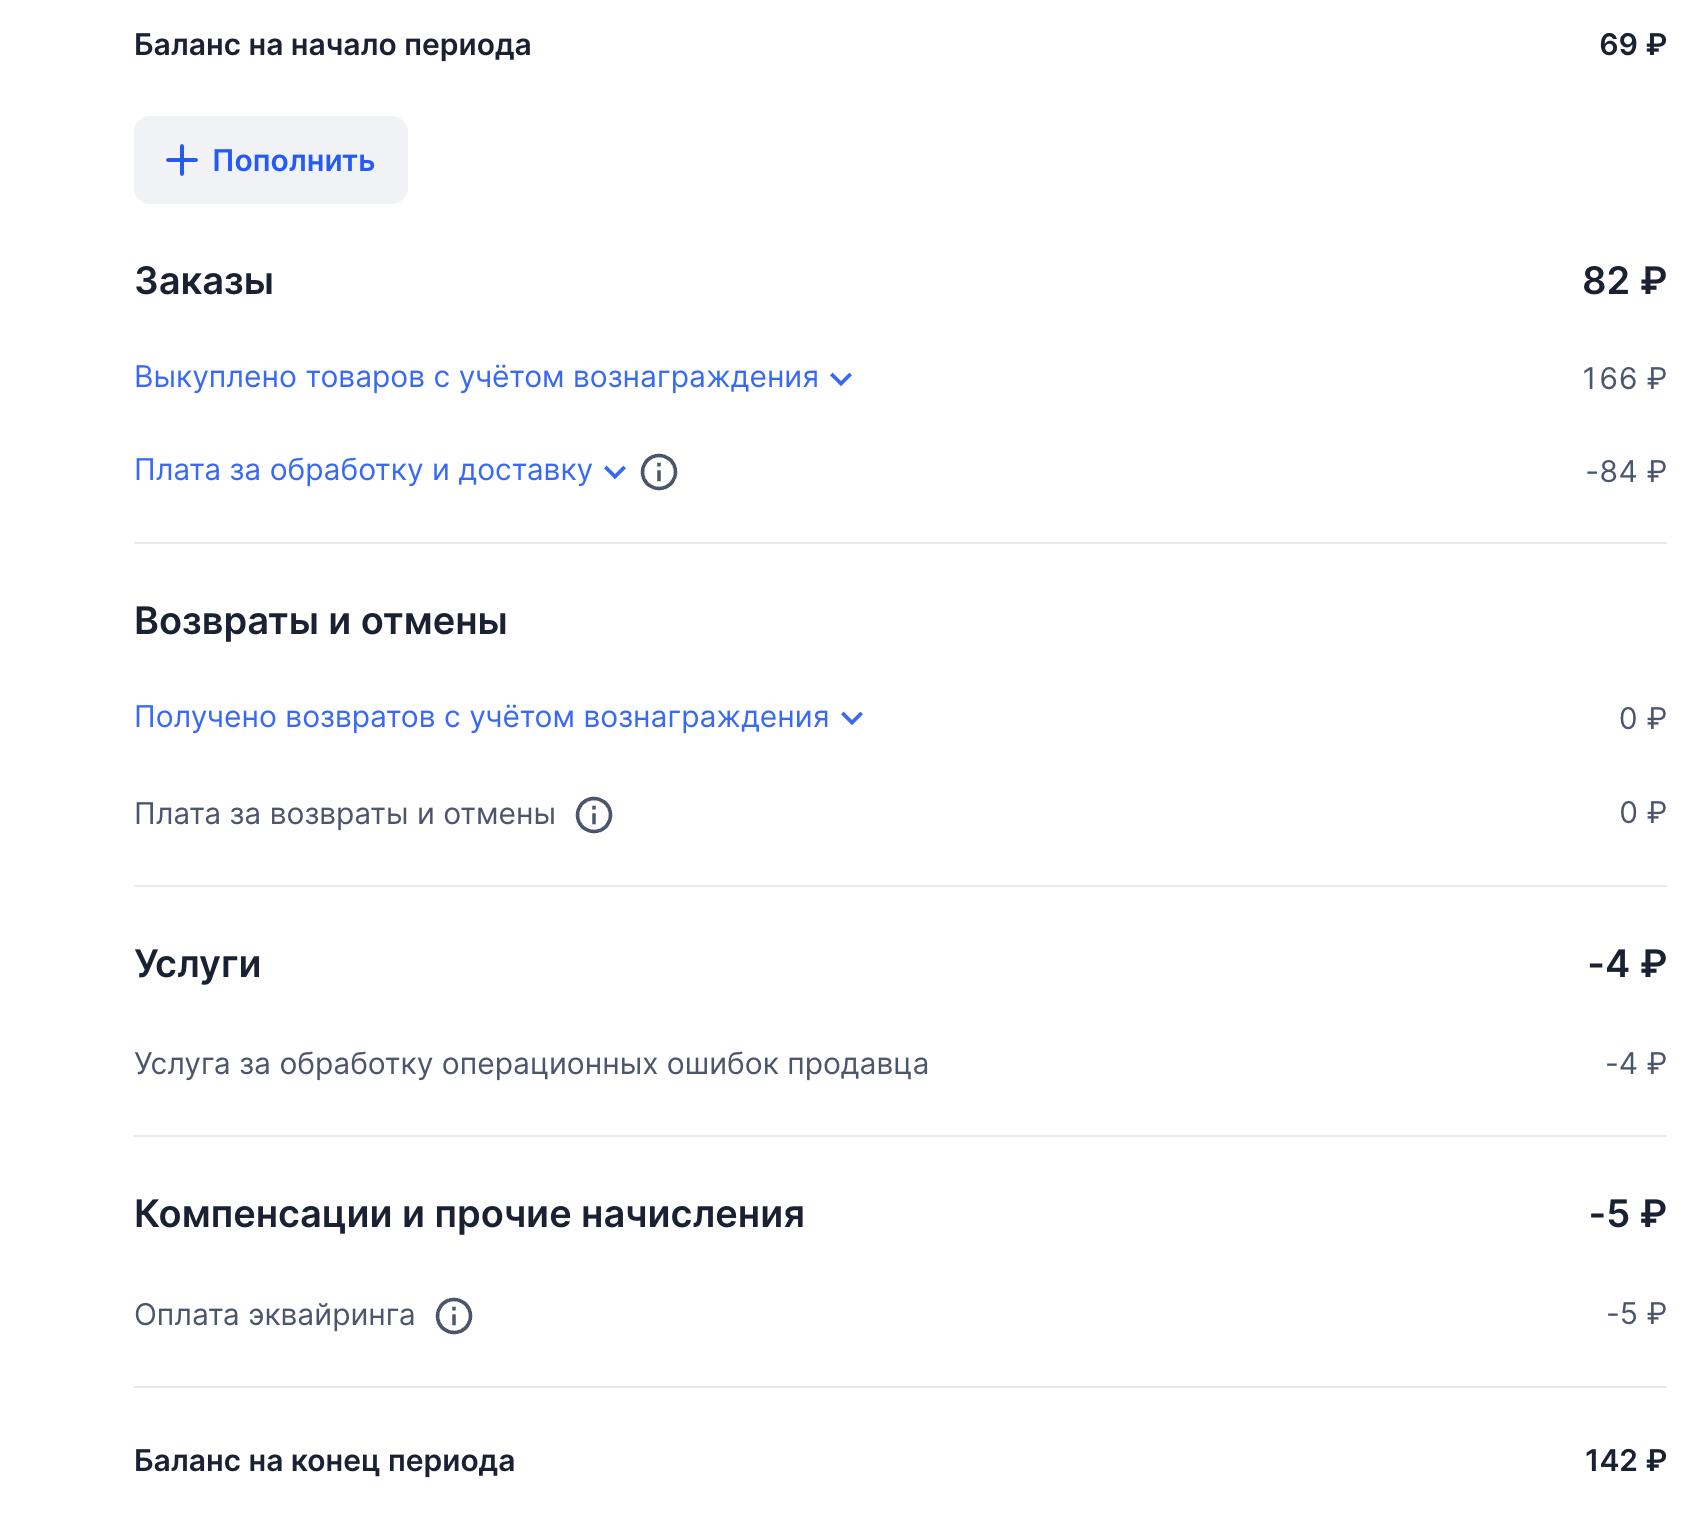Expand chevron next to Получено возвратов
Image resolution: width=1702 pixels, height=1532 pixels.
852,718
